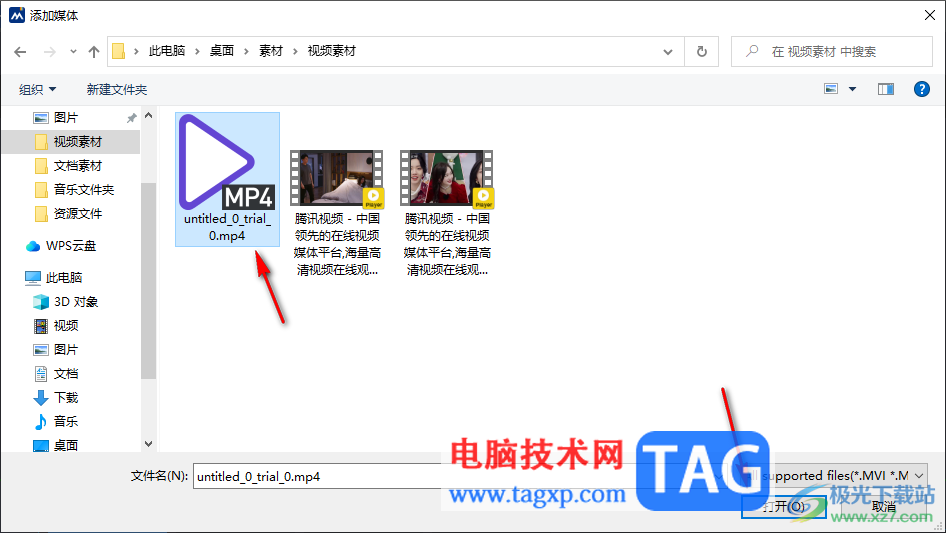Refresh the 视频素材 folder view

click(702, 52)
